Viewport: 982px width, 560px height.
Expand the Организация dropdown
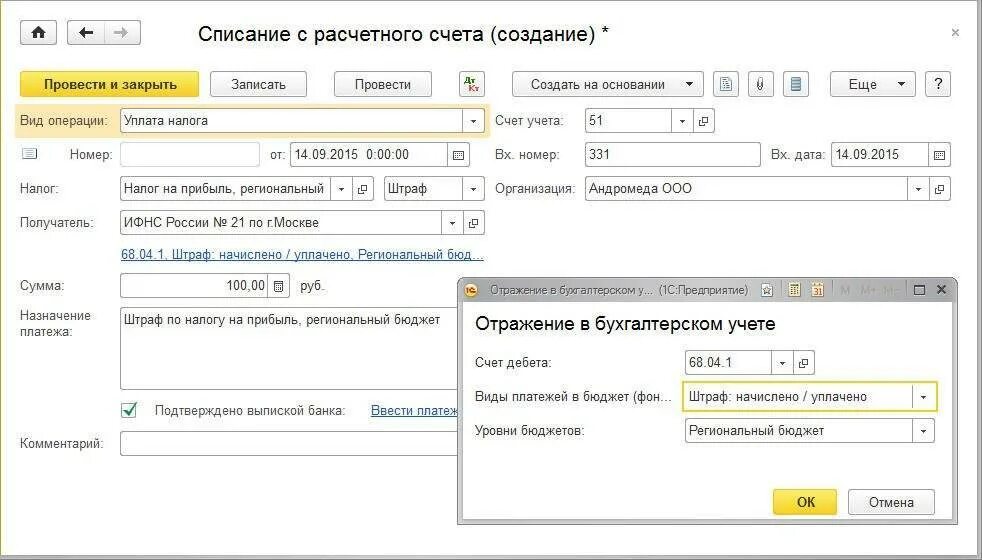(918, 189)
